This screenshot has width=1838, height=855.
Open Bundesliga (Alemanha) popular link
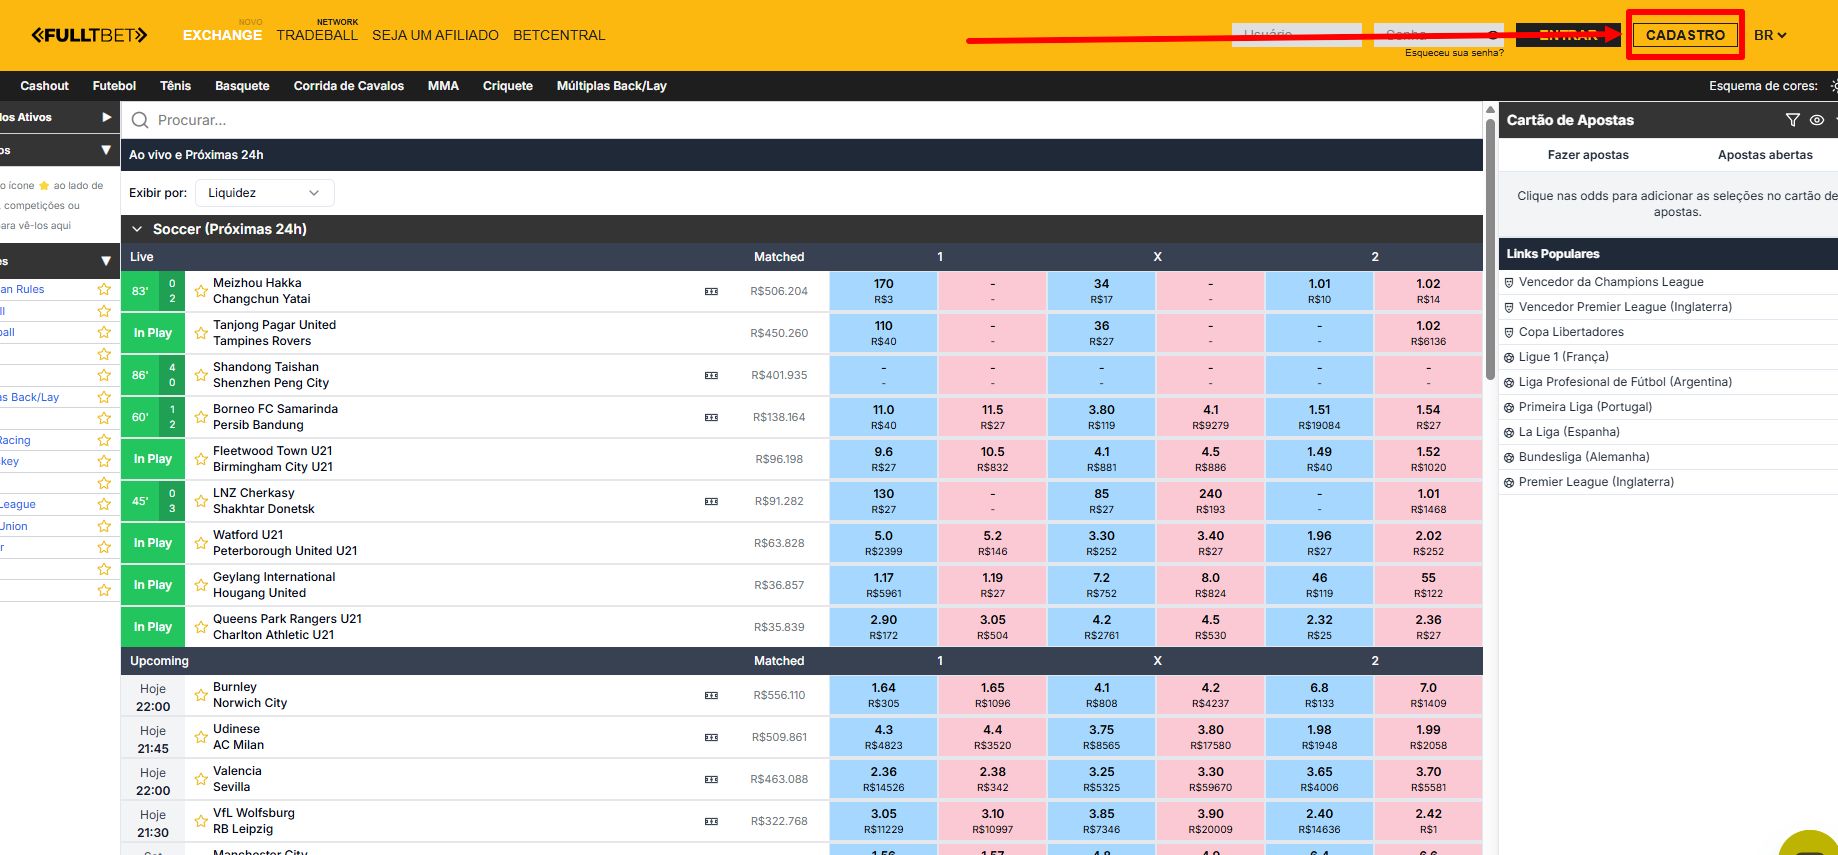point(1584,457)
